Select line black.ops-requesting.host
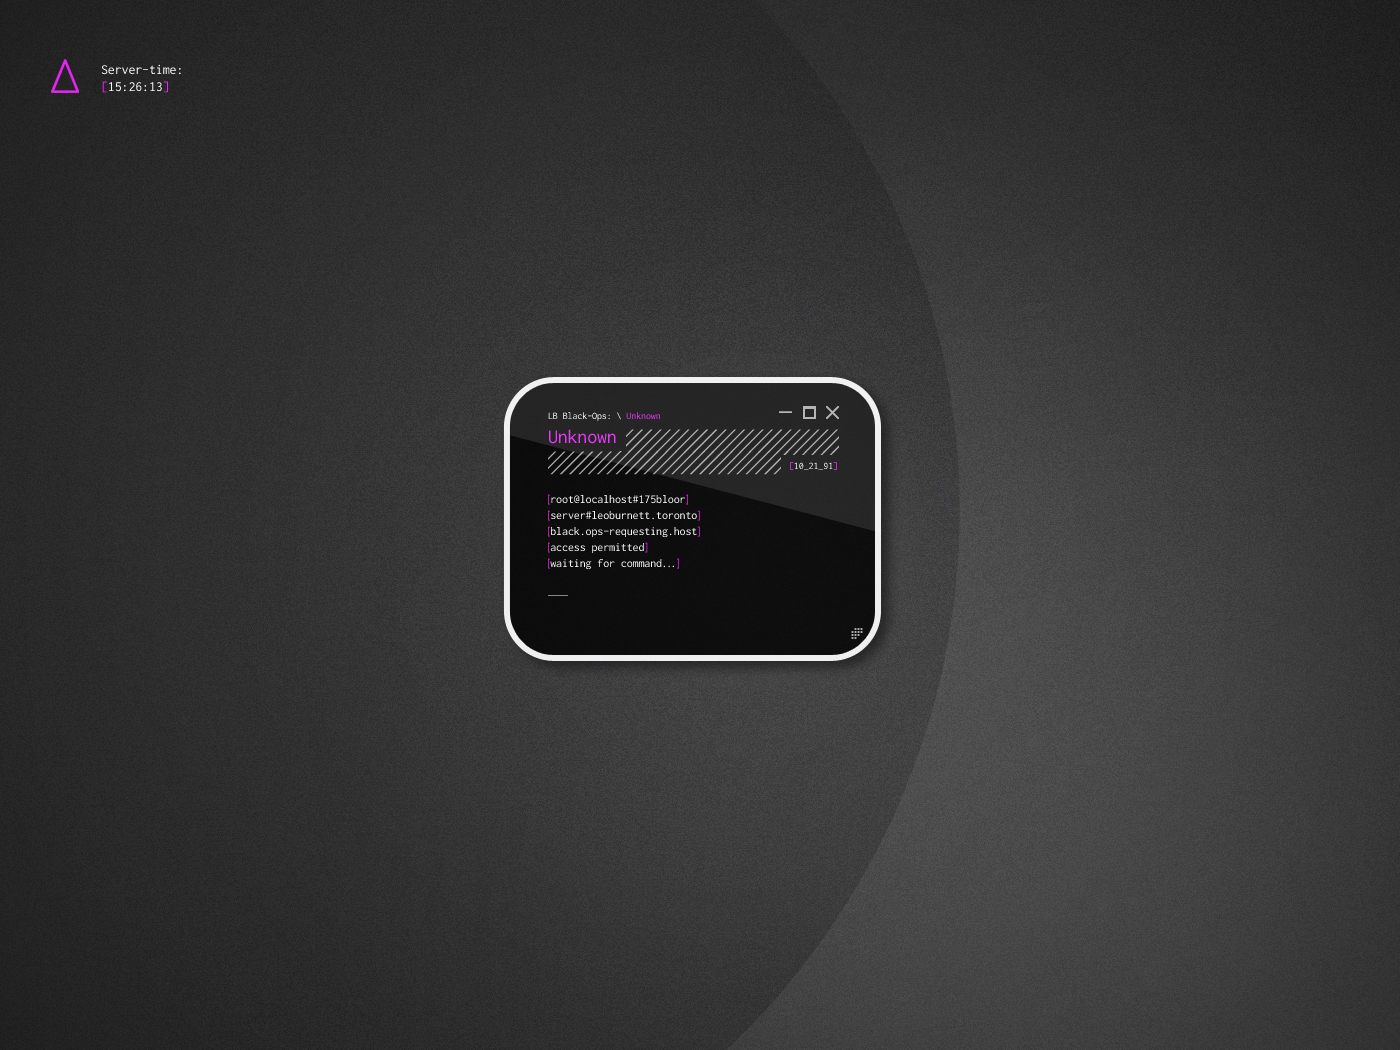 624,531
